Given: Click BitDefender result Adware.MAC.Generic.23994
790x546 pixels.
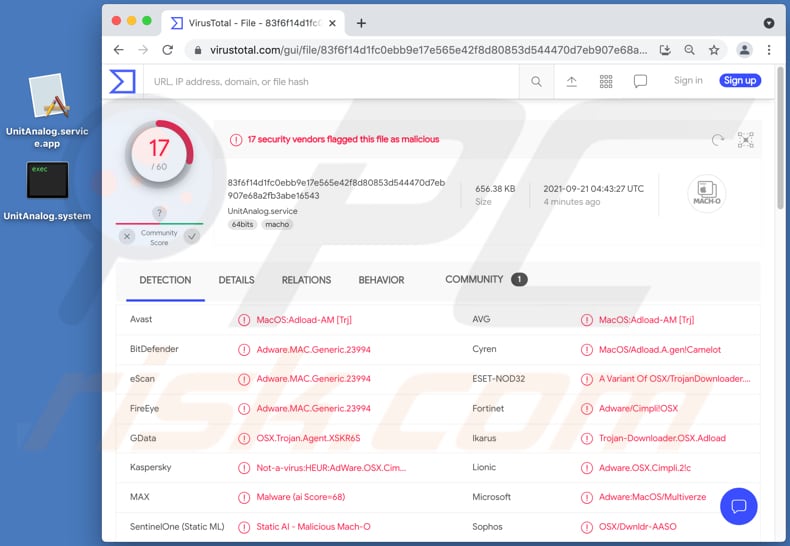Looking at the screenshot, I should 313,350.
